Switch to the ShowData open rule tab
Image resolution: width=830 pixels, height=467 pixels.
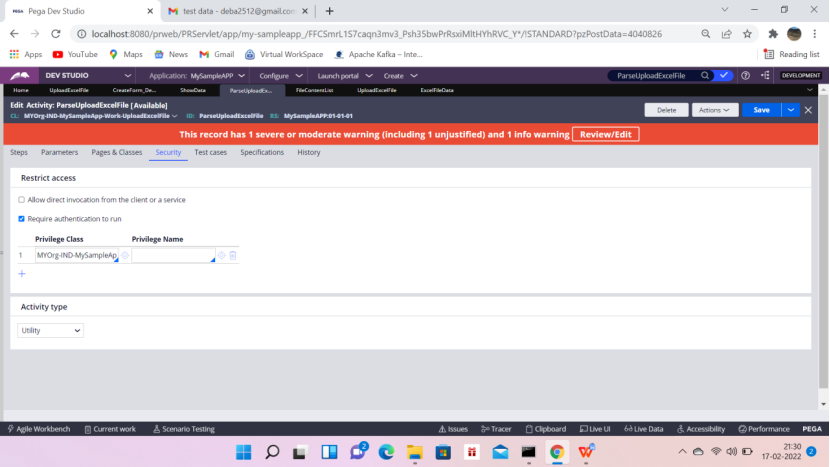coord(193,91)
